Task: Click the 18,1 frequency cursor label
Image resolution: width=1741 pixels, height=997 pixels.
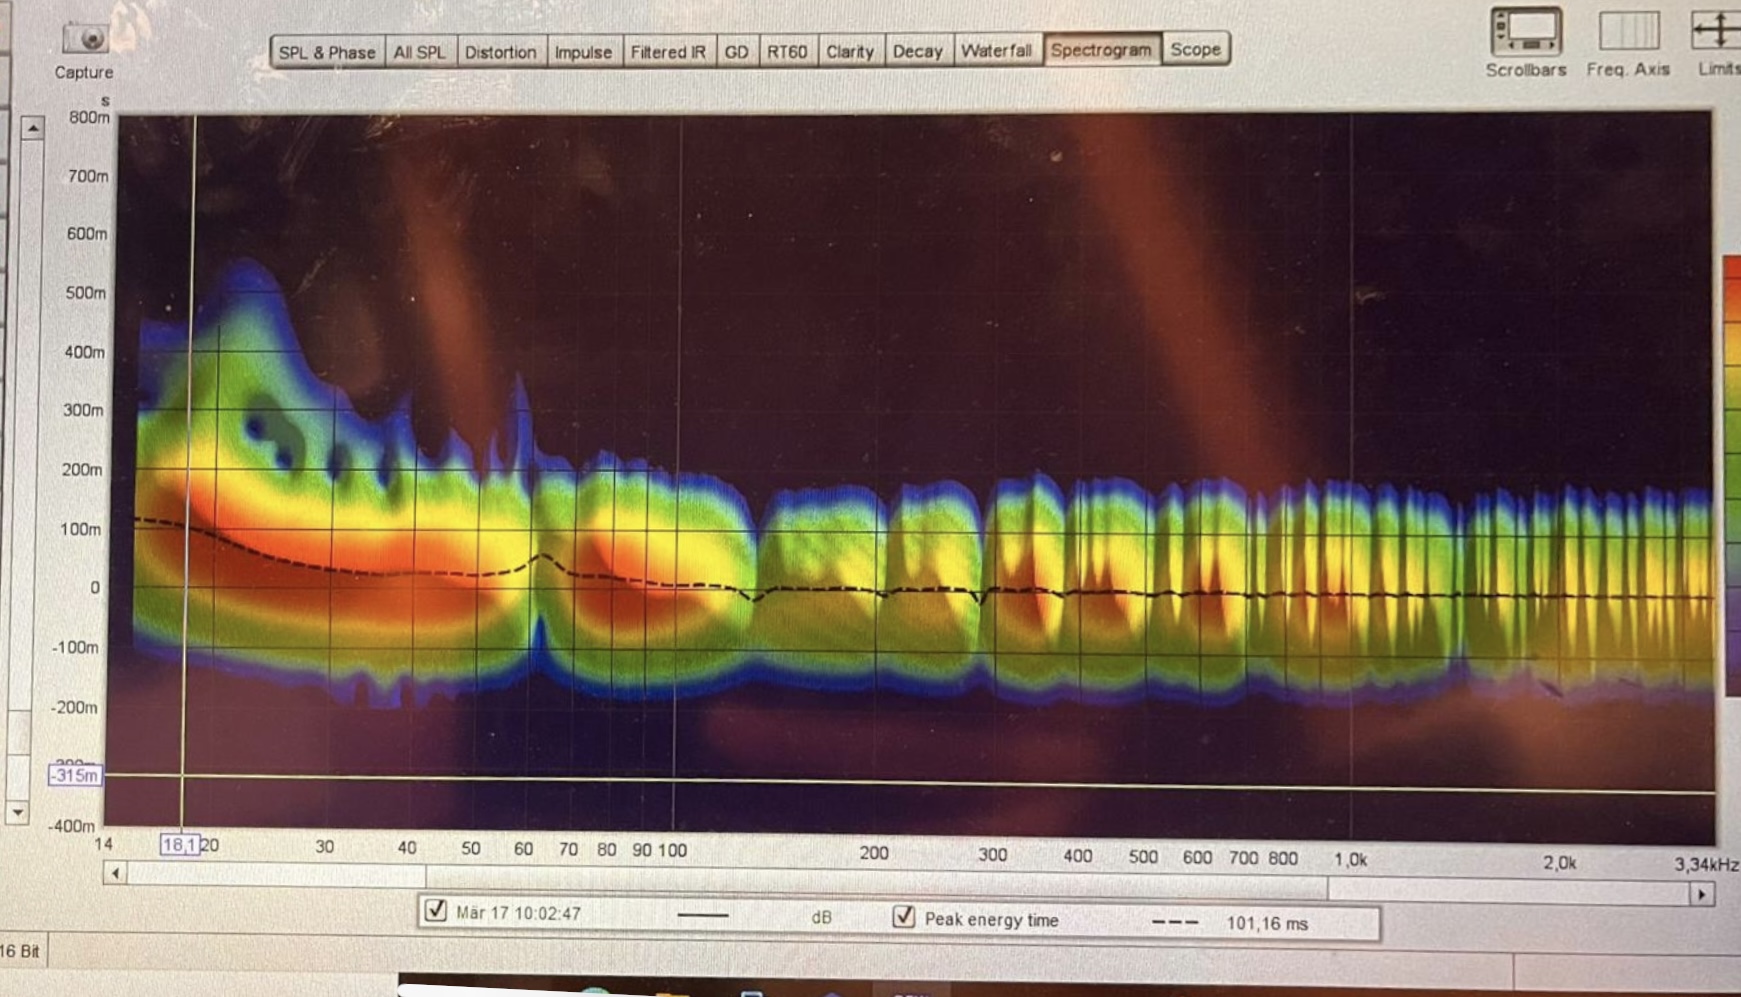Action: (179, 845)
